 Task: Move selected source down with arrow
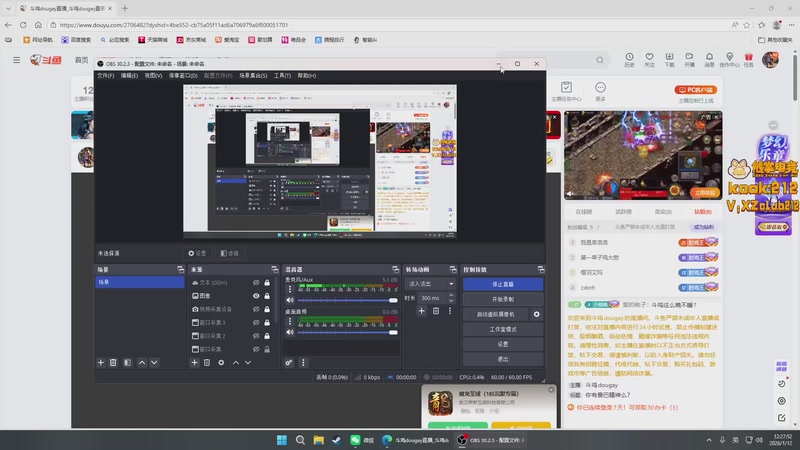coord(248,362)
